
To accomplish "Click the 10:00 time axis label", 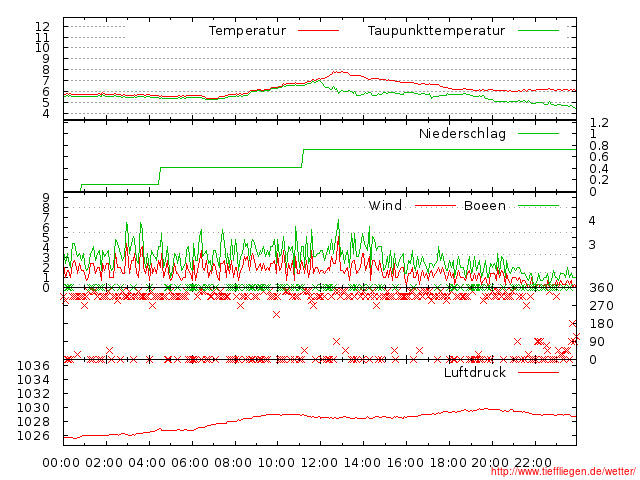I will pyautogui.click(x=276, y=463).
